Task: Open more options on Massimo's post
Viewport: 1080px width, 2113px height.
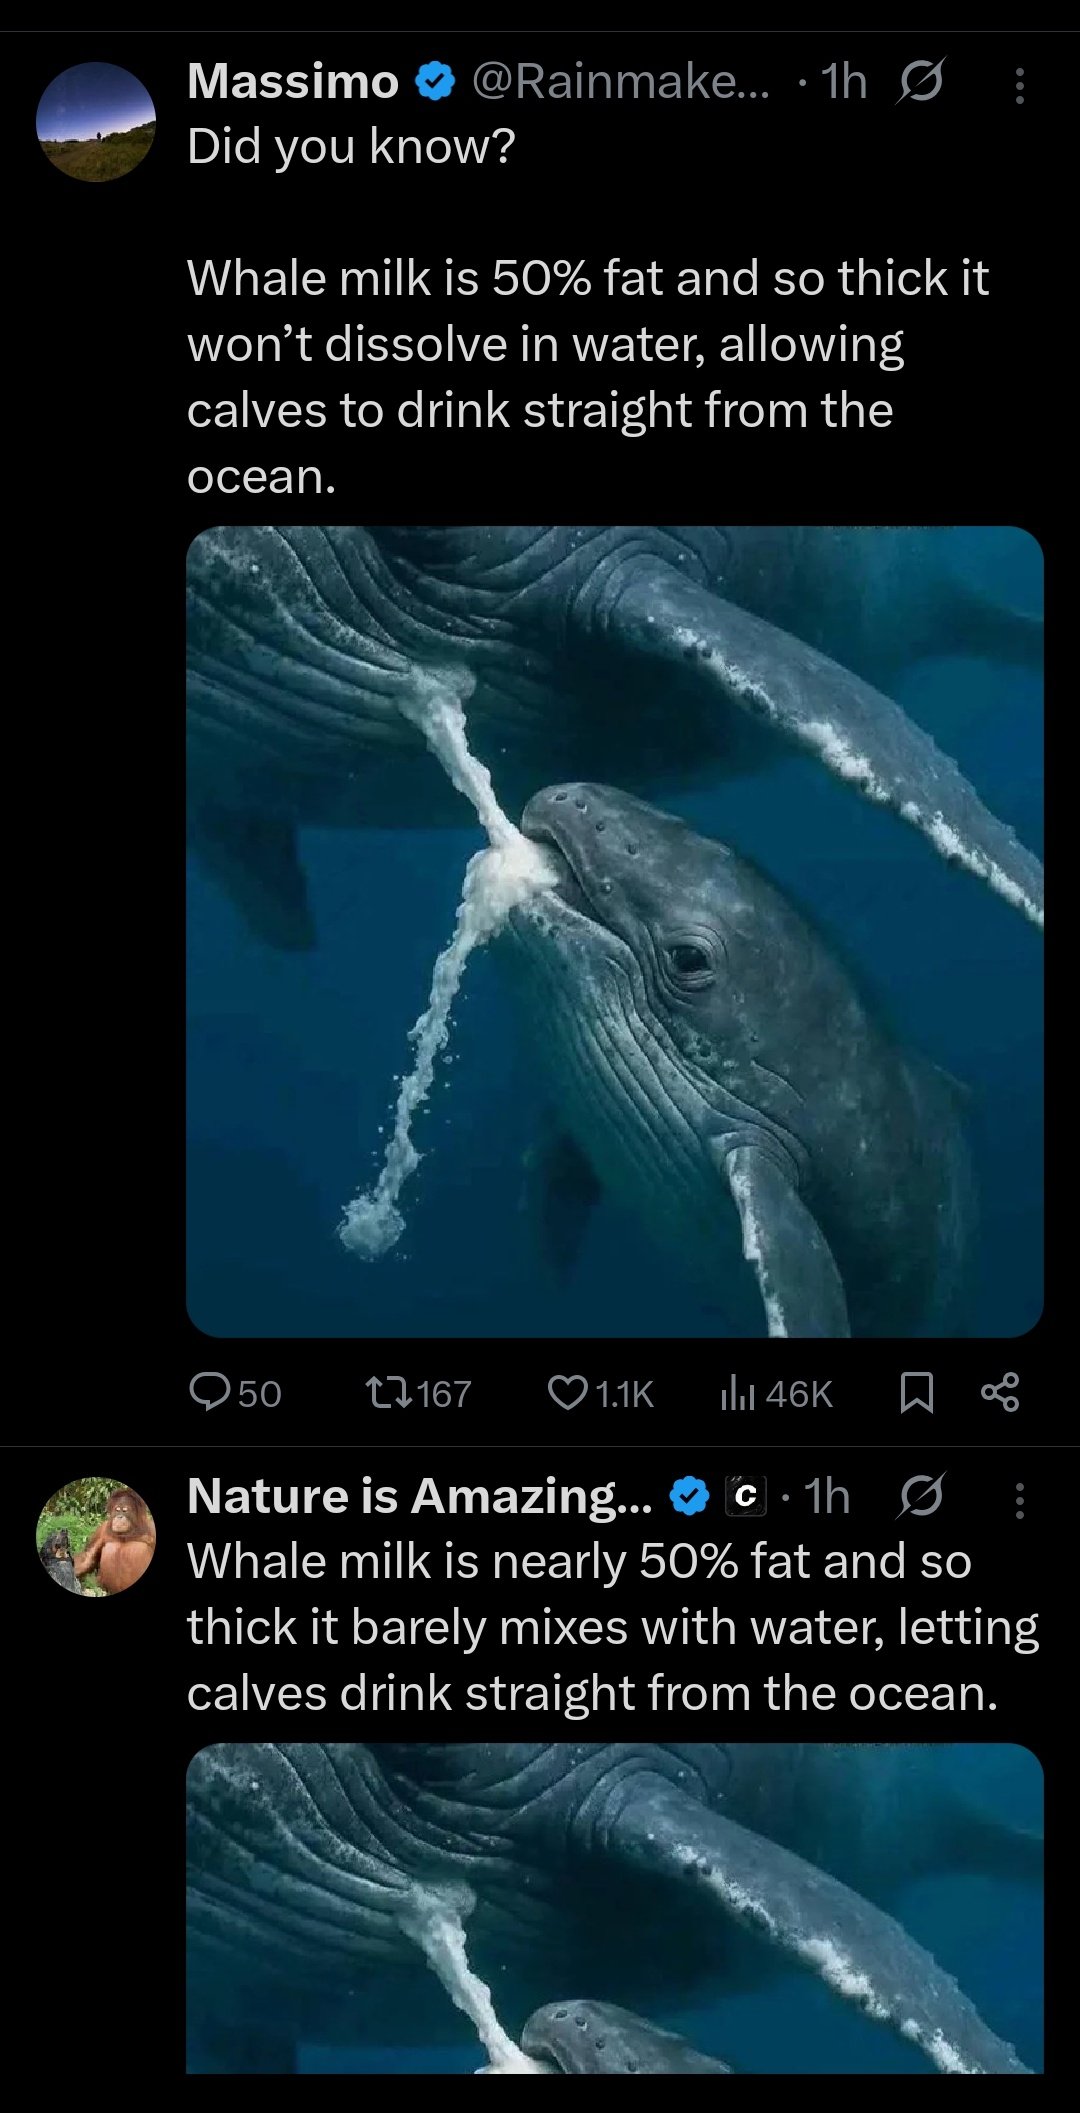Action: click(1019, 86)
